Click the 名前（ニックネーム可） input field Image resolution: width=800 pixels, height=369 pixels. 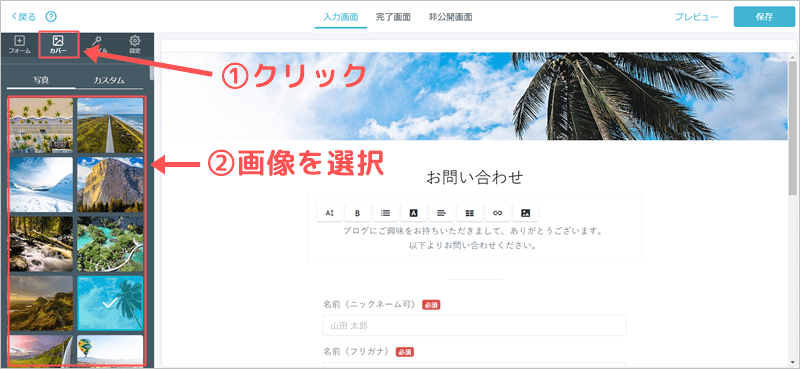474,325
